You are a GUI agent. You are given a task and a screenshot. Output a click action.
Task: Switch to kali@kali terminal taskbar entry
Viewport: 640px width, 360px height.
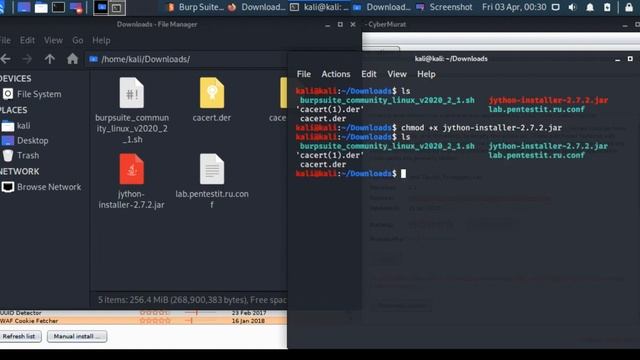[x=320, y=7]
